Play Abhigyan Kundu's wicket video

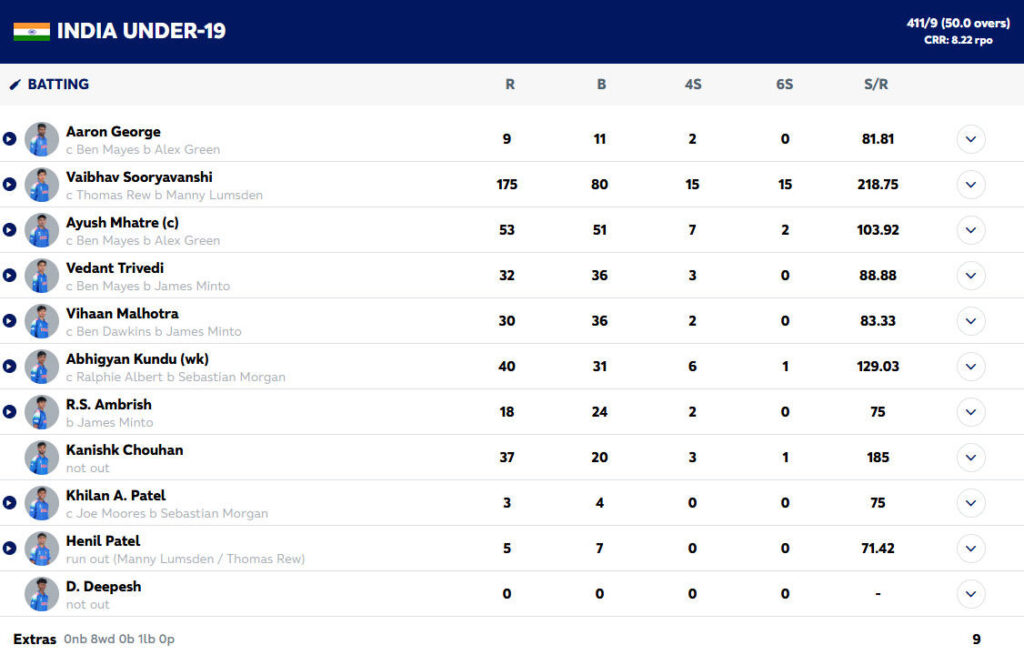(x=9, y=367)
